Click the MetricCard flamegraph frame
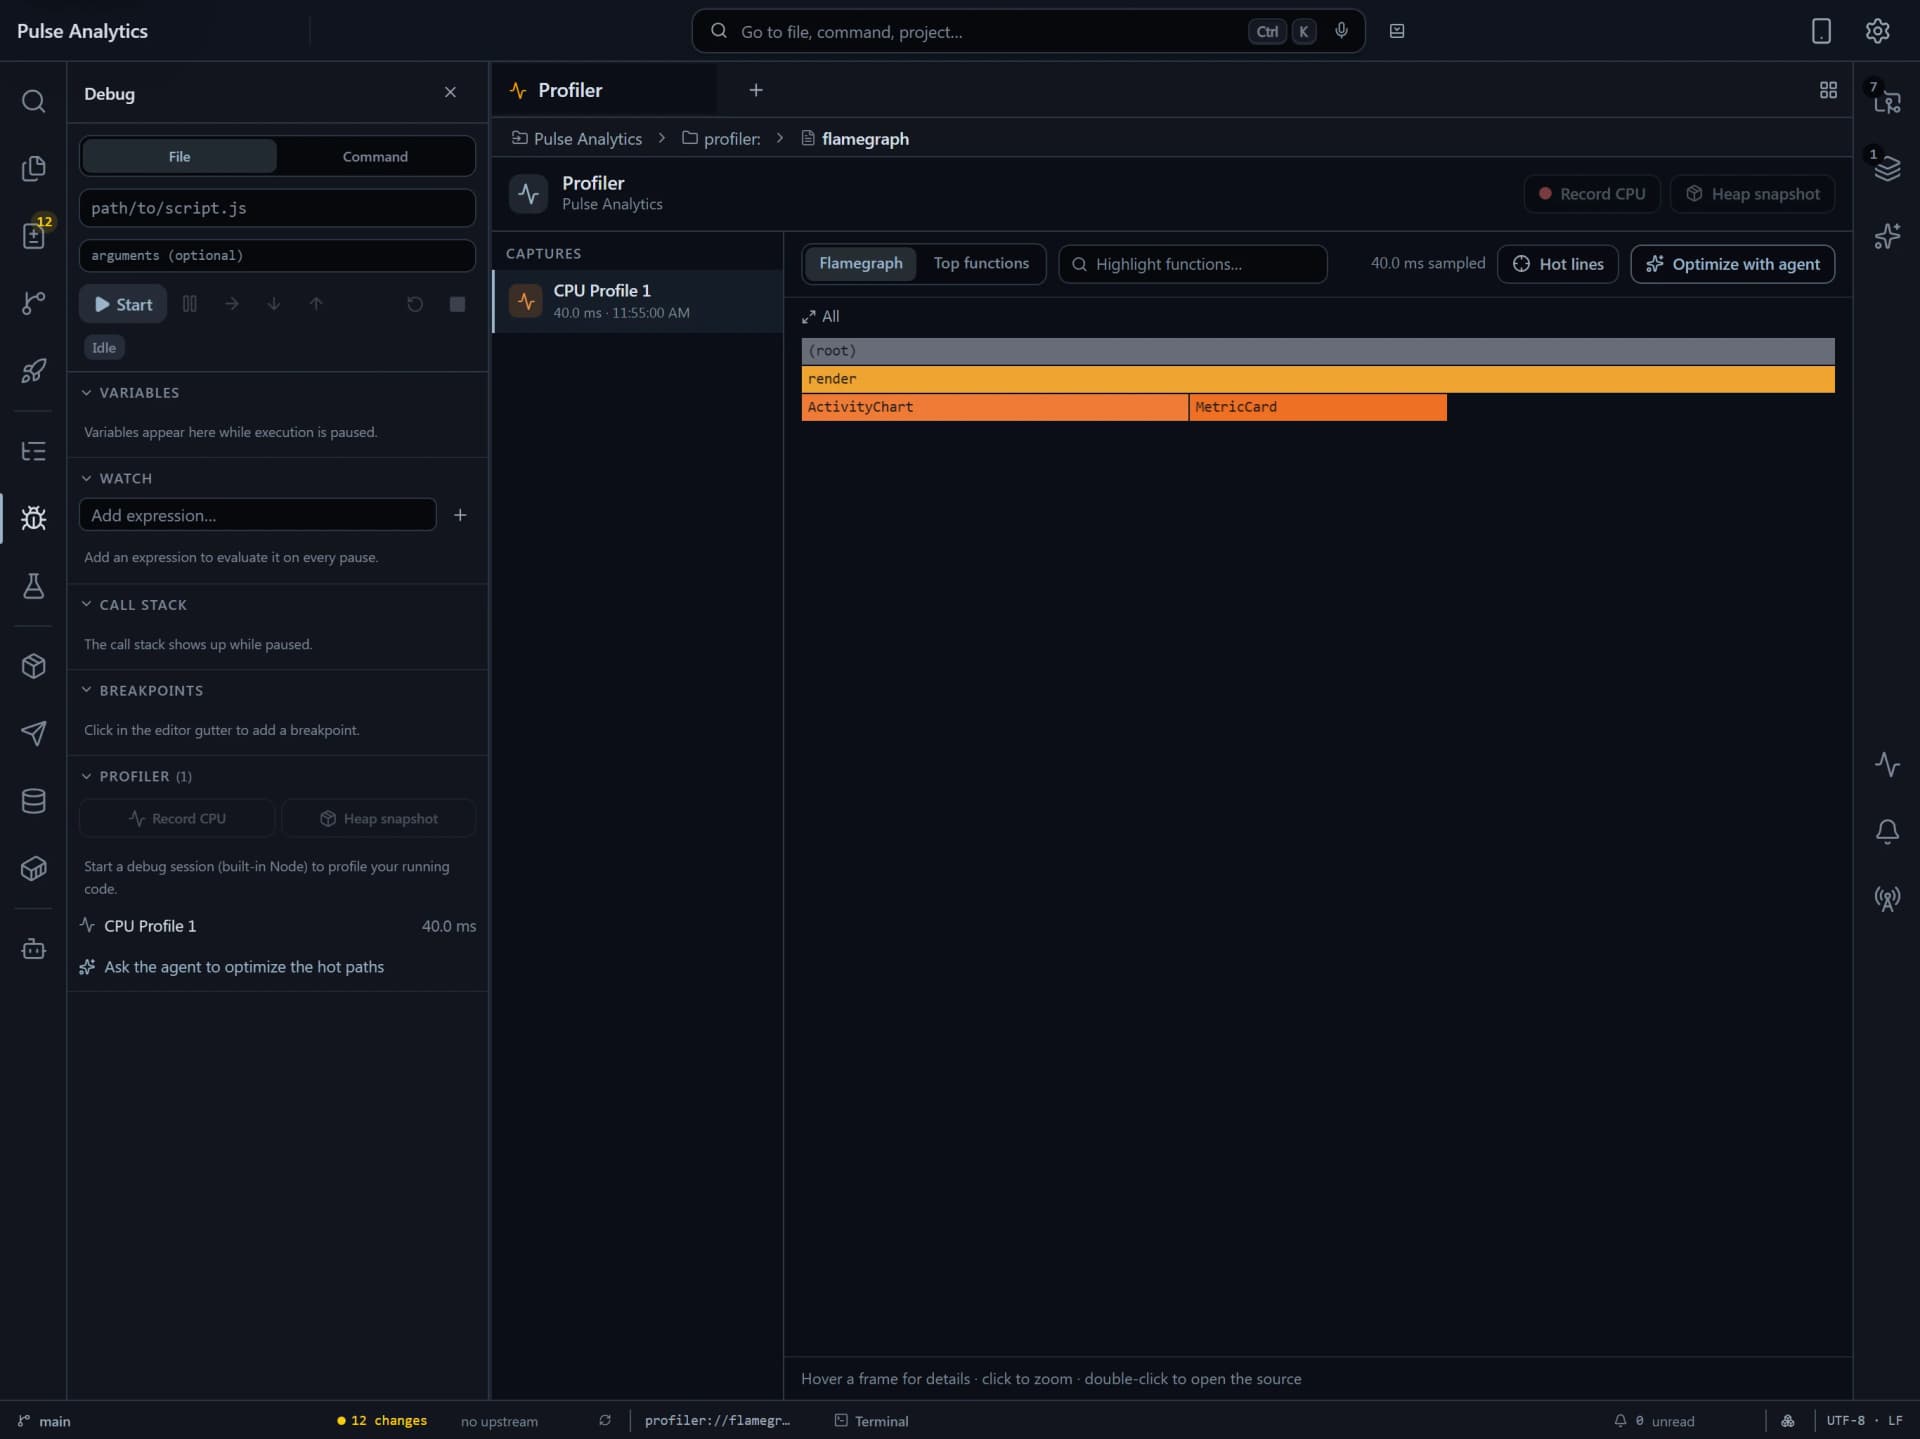Screen dimensions: 1920x1439 (1317, 407)
